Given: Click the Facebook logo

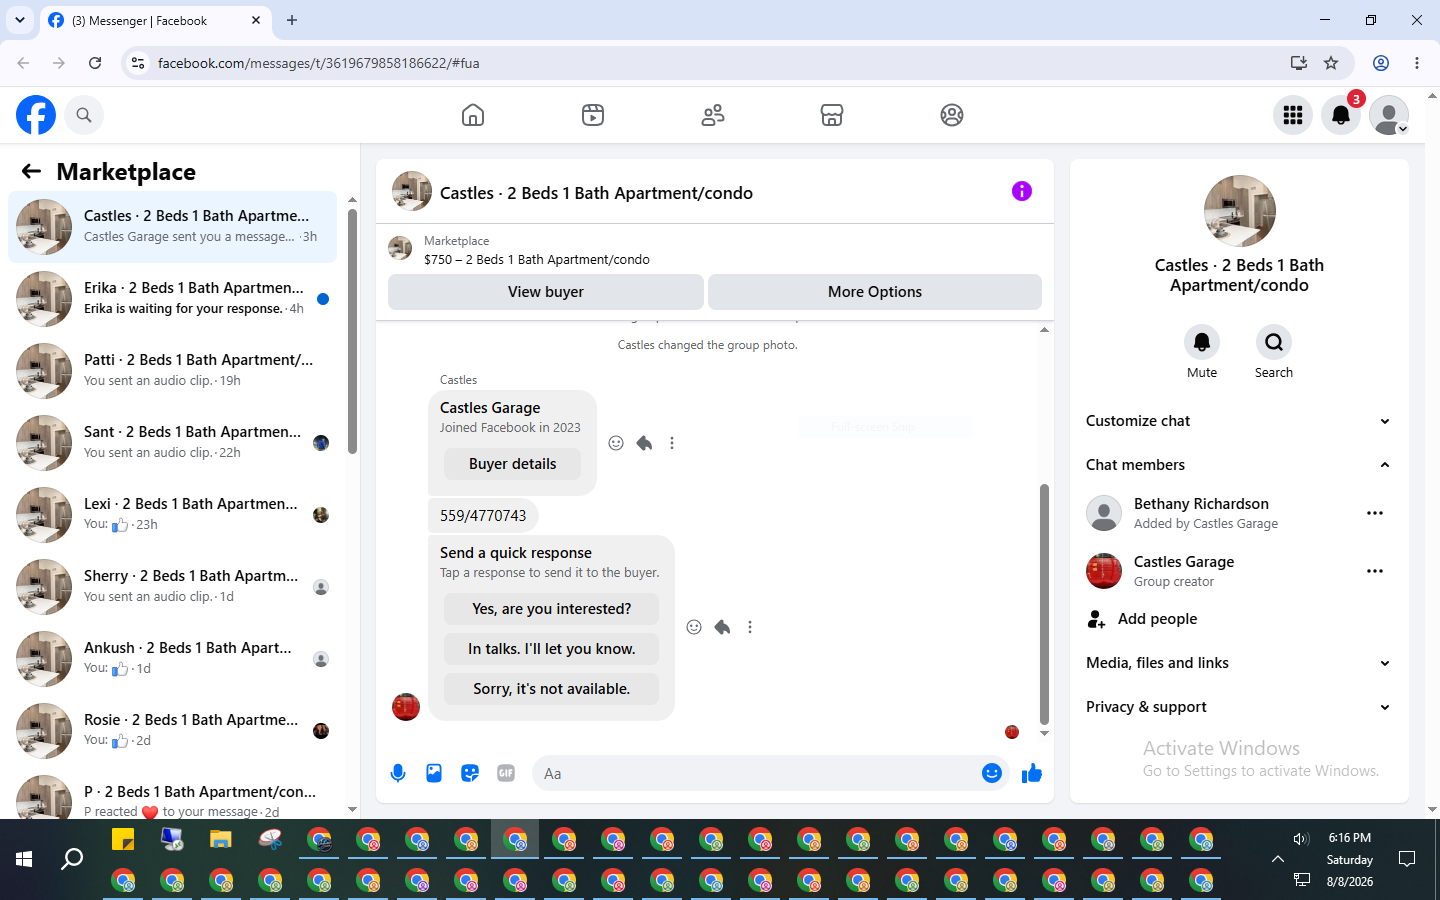Looking at the screenshot, I should pyautogui.click(x=36, y=115).
